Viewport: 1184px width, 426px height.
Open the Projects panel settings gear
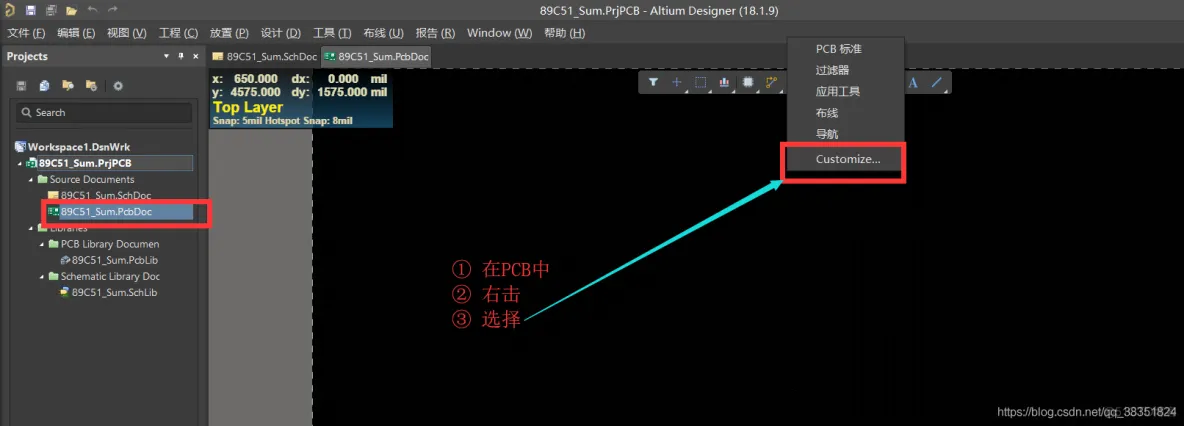[118, 85]
